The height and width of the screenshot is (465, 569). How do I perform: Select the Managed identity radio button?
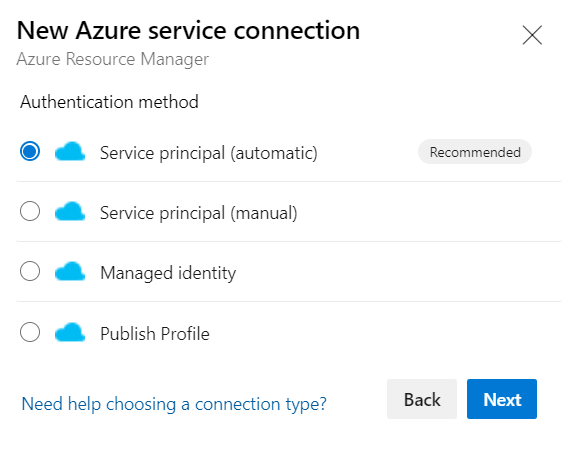(30, 271)
